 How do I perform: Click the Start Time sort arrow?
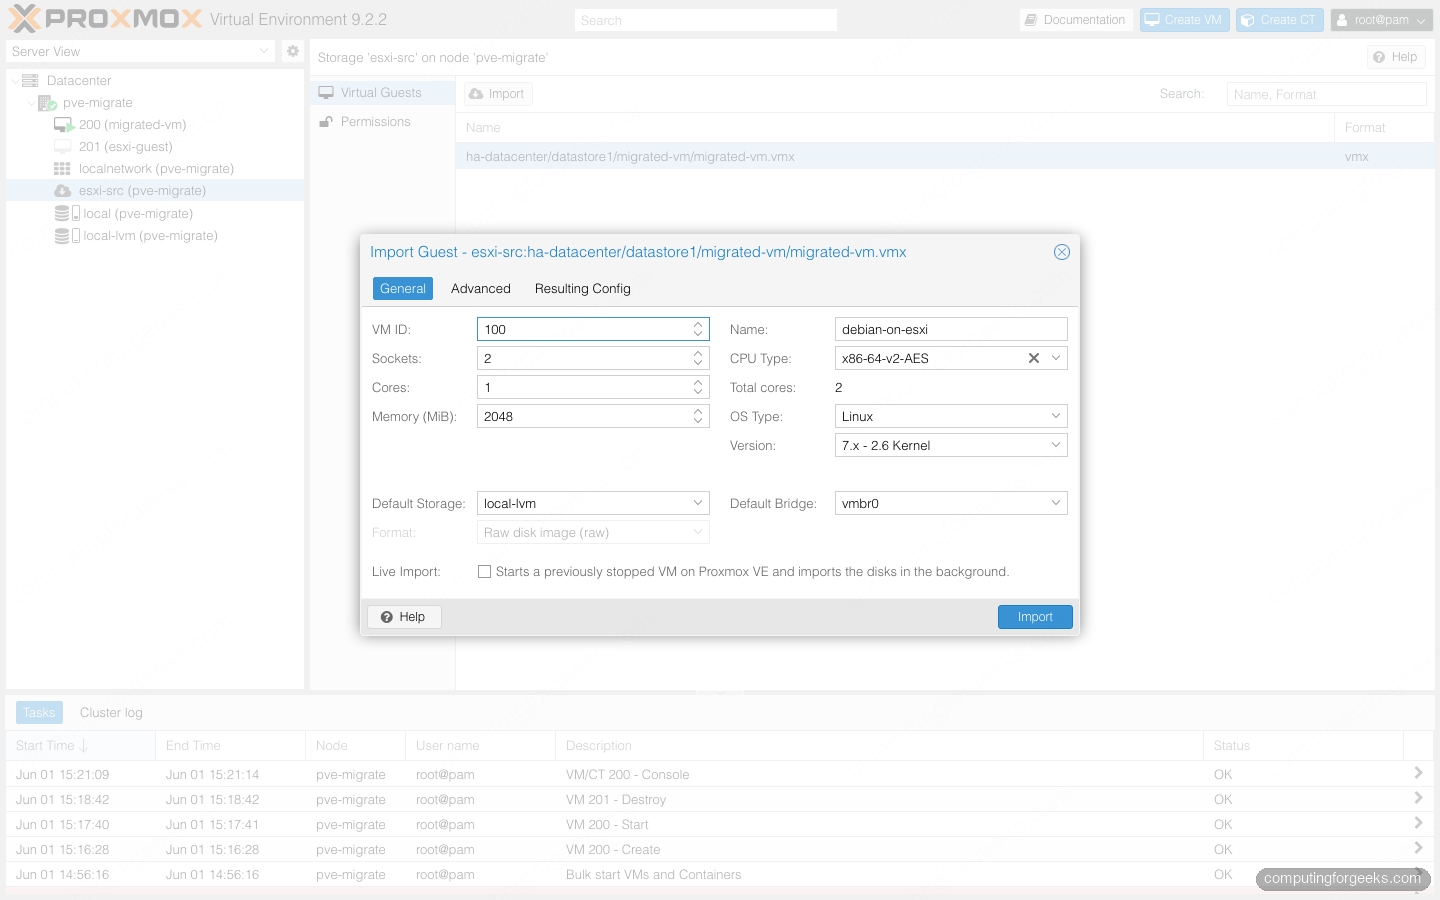[x=84, y=746]
